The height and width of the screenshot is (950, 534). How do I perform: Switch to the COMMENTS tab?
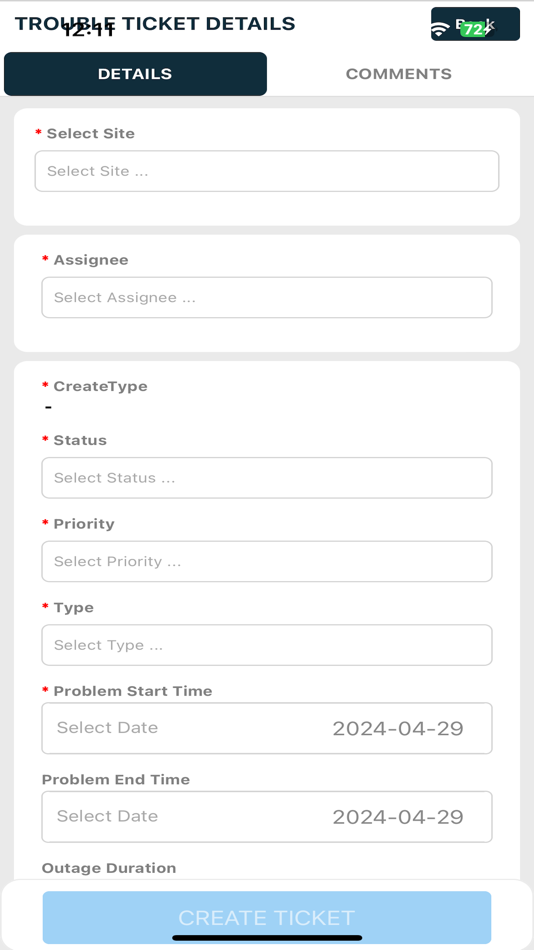(398, 74)
